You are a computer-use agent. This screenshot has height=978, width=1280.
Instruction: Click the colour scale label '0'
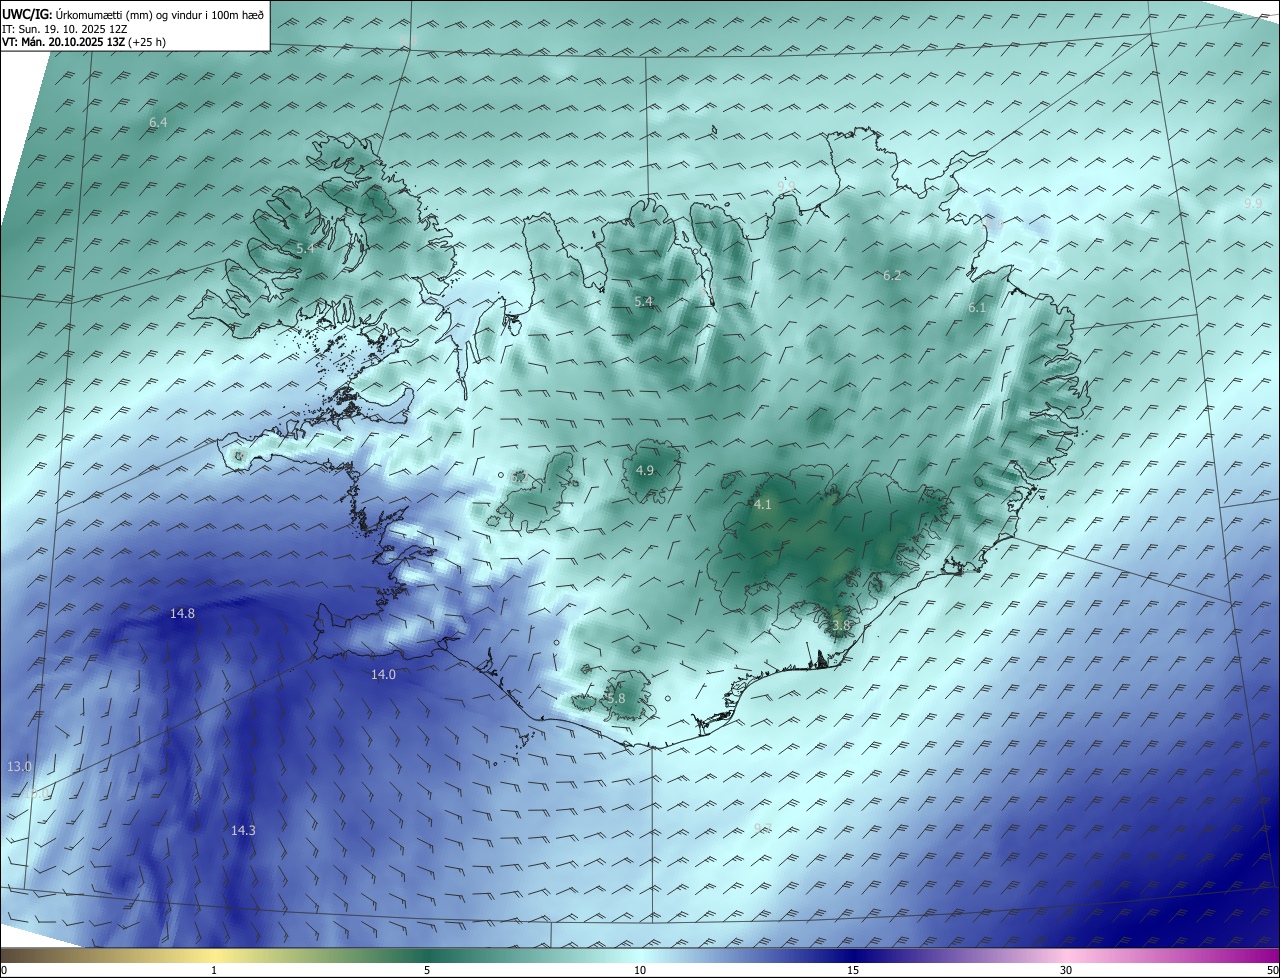click(x=4, y=970)
